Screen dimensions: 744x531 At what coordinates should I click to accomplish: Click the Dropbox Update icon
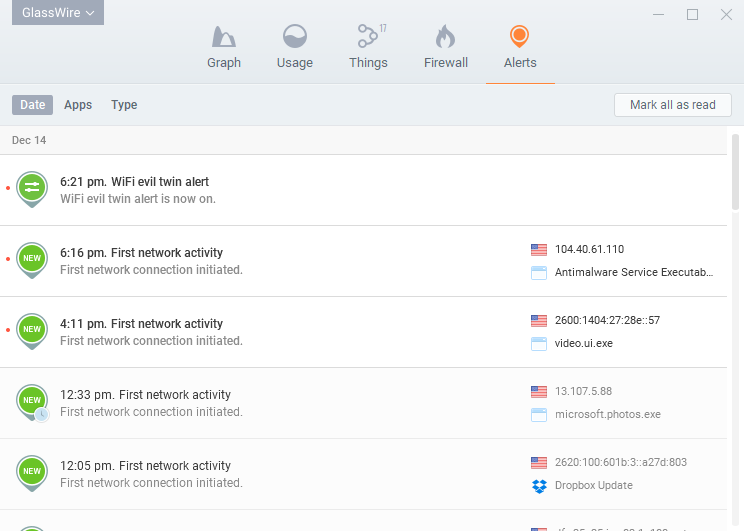pyautogui.click(x=539, y=486)
